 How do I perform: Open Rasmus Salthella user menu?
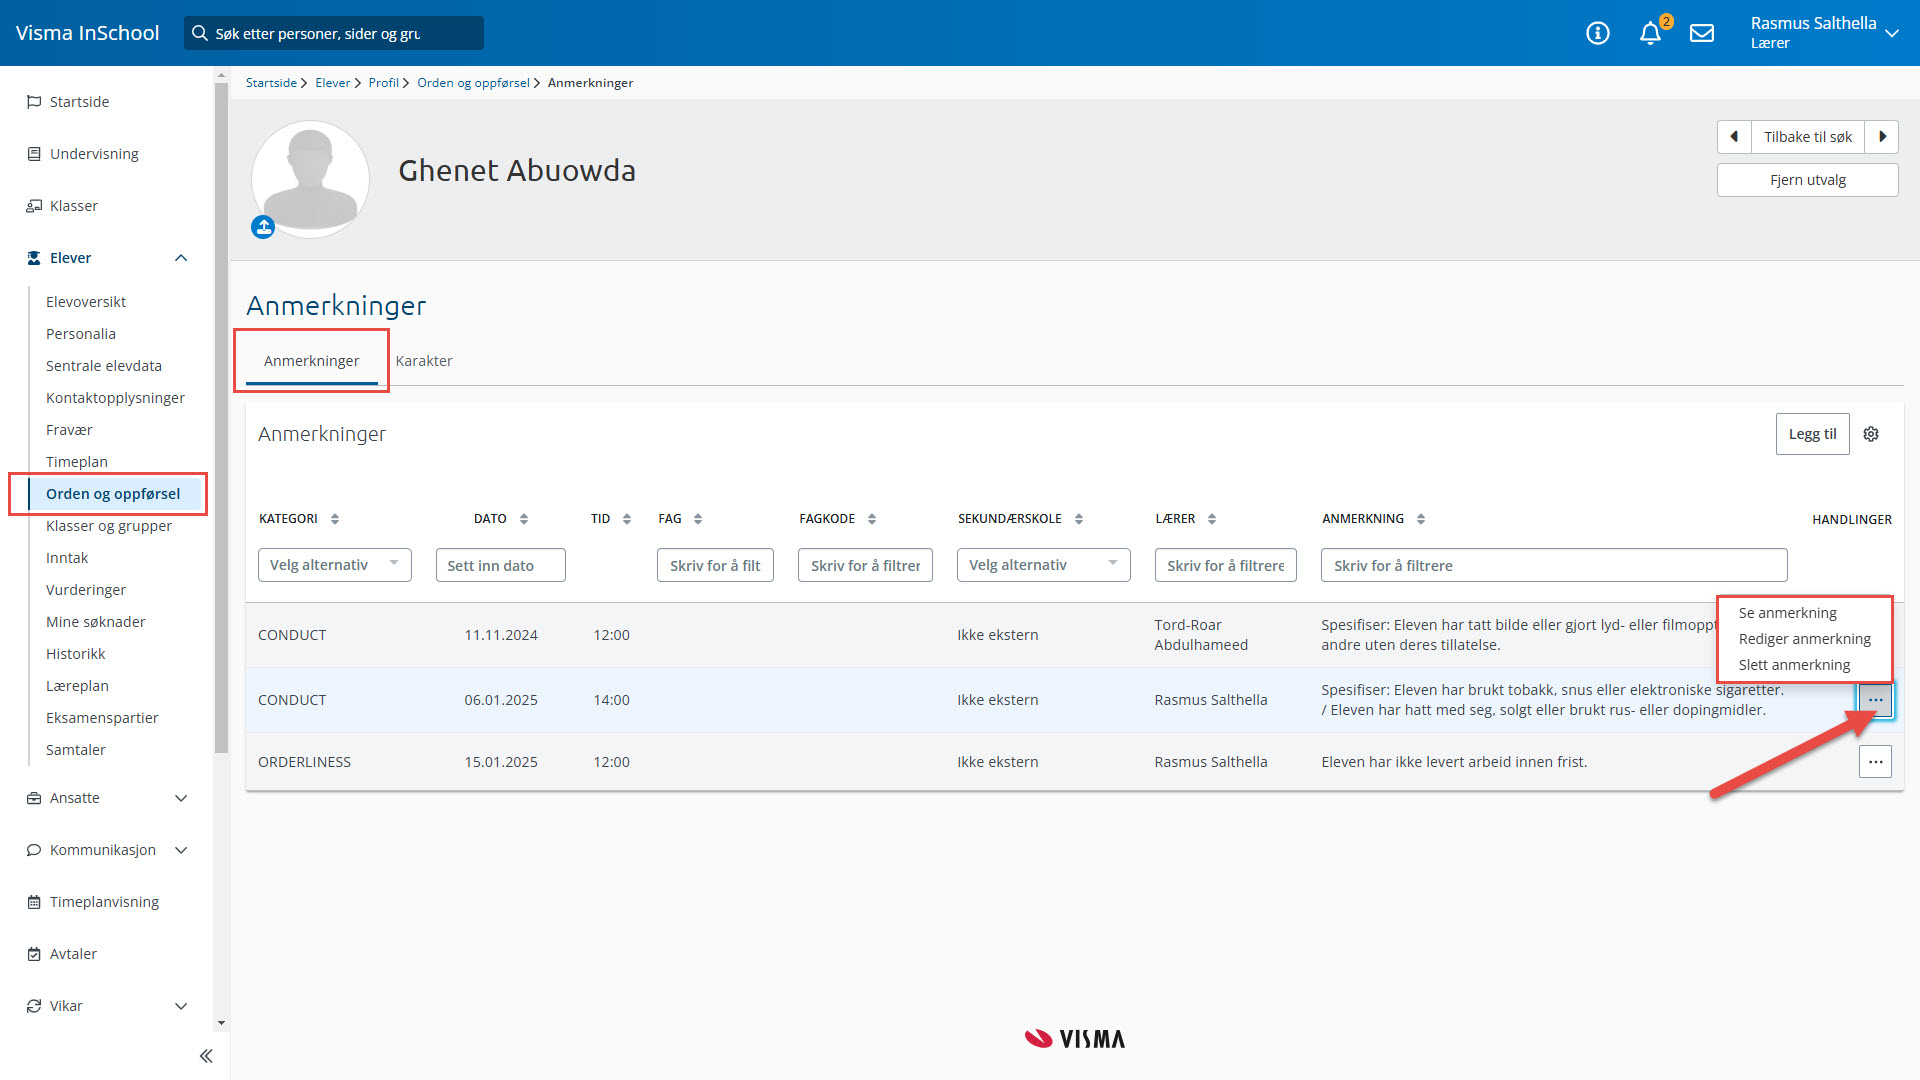click(1824, 32)
